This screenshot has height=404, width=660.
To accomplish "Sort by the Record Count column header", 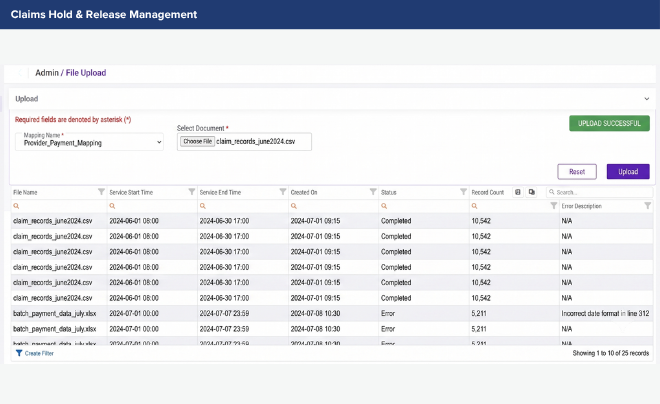I will [487, 192].
